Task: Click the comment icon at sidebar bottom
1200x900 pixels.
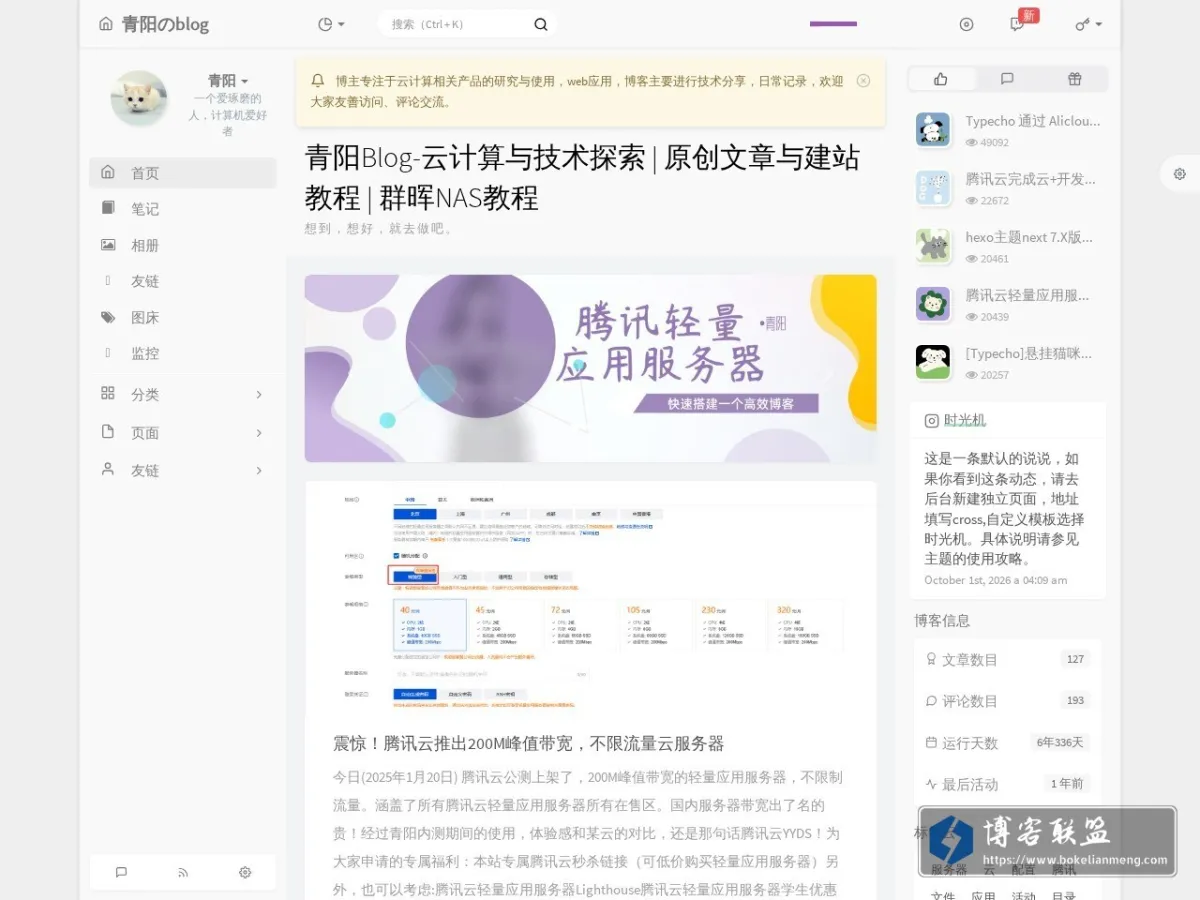Action: [x=121, y=872]
